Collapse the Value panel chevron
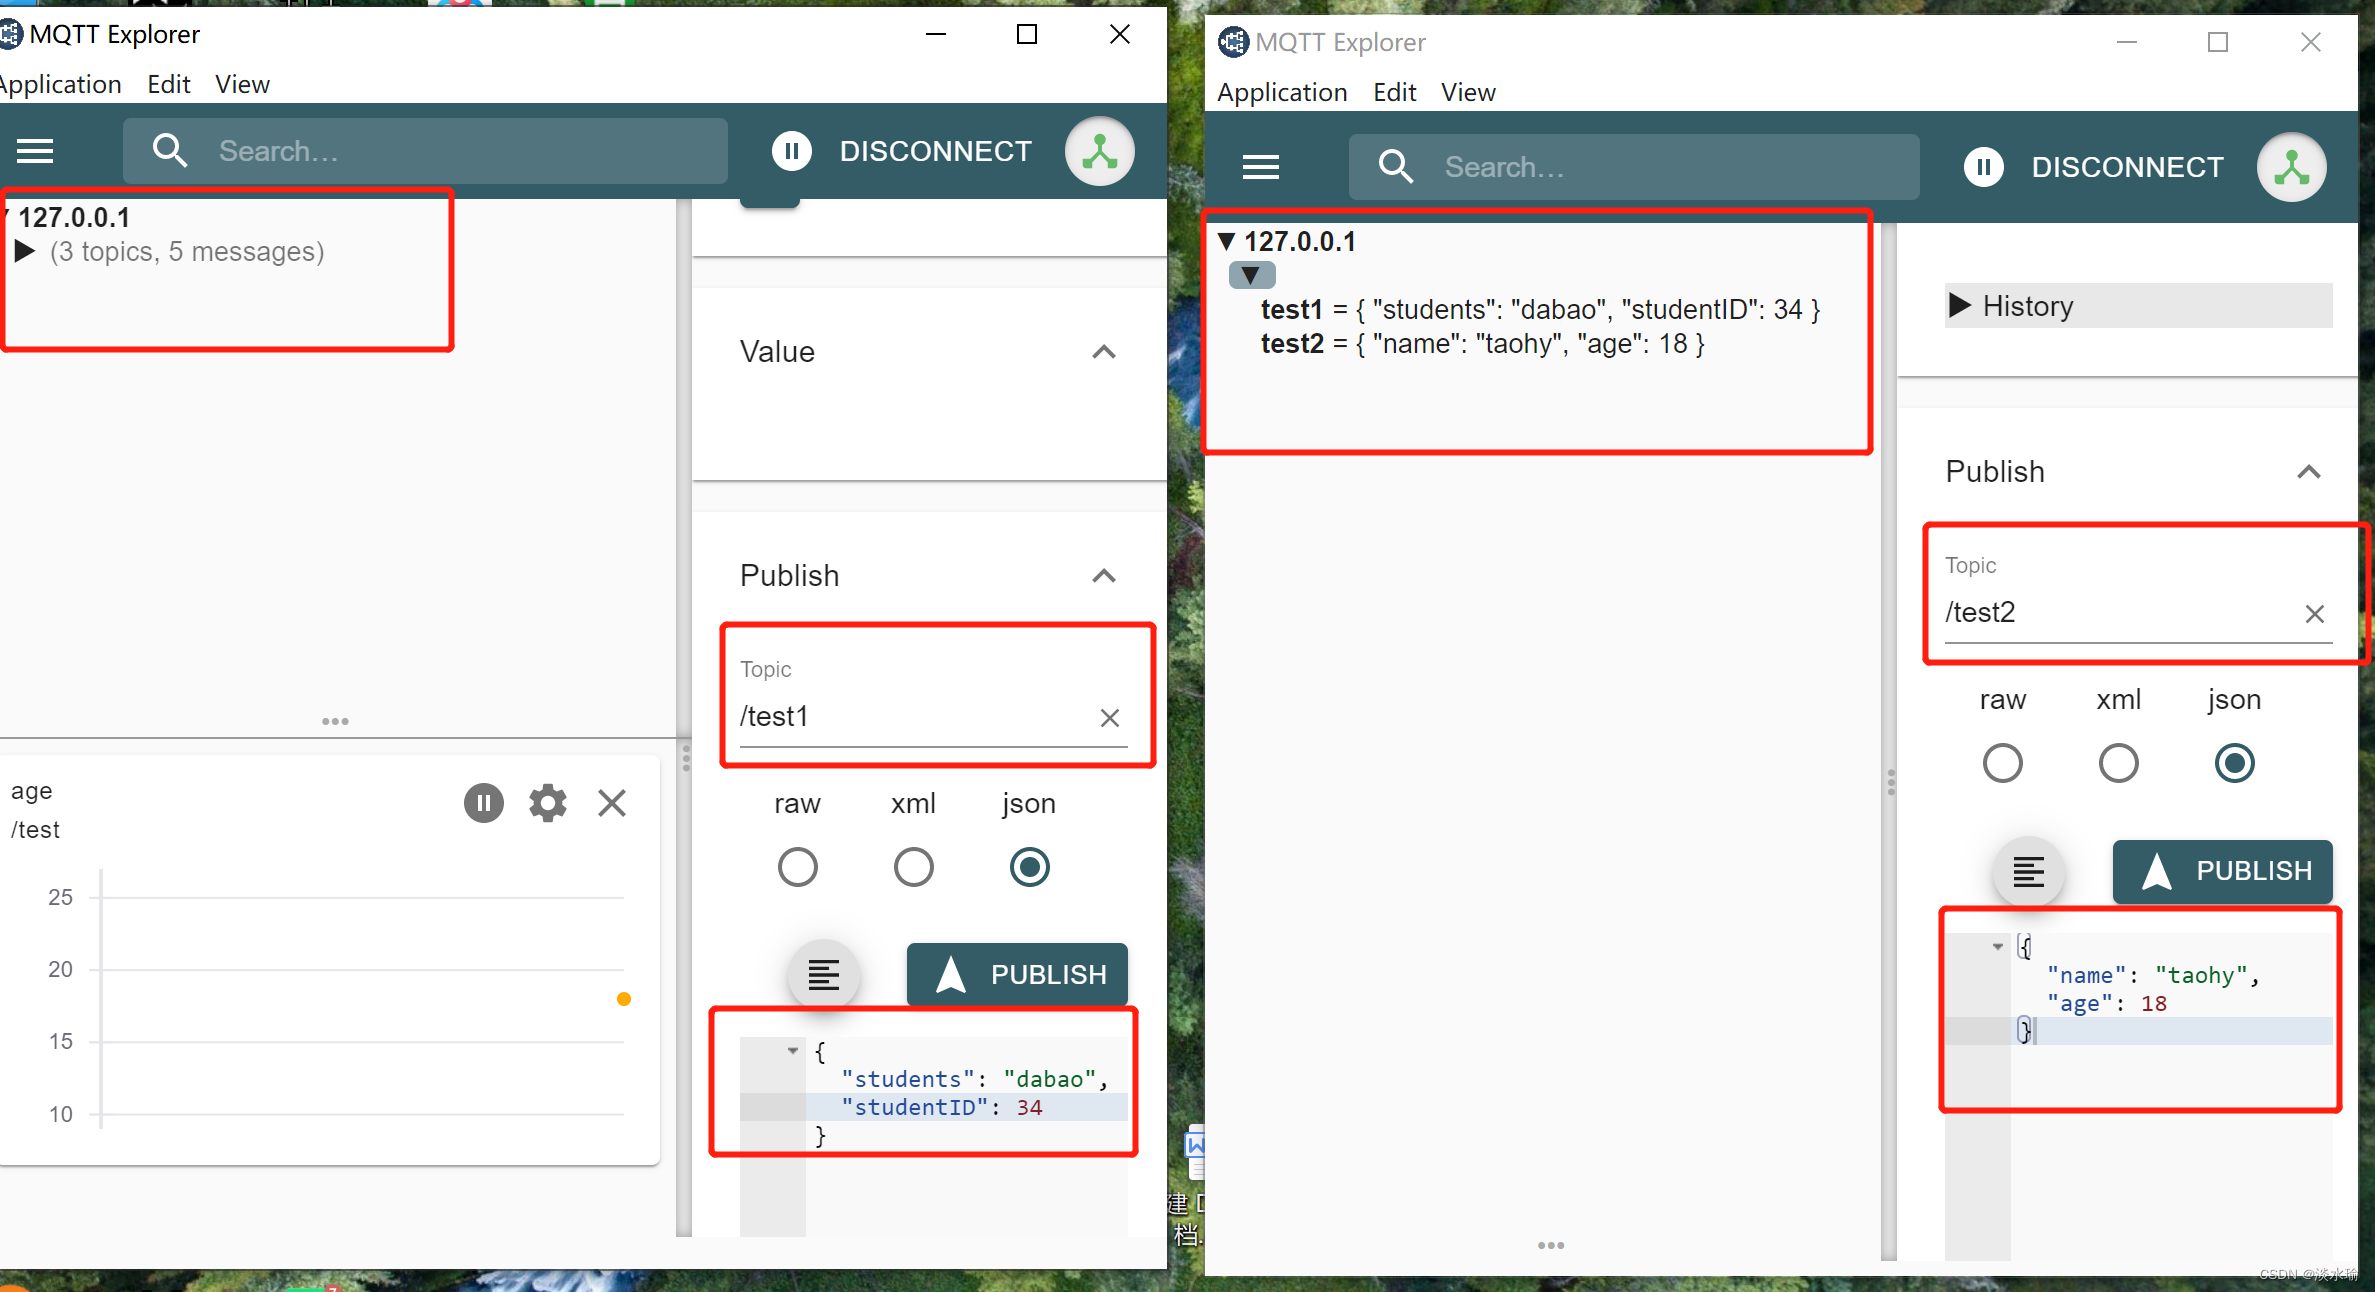 pos(1104,352)
